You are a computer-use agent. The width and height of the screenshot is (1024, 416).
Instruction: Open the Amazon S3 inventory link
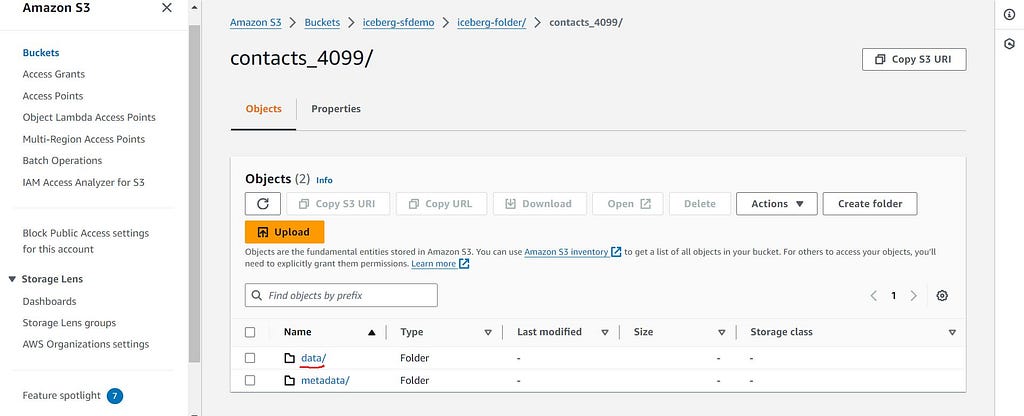[567, 251]
